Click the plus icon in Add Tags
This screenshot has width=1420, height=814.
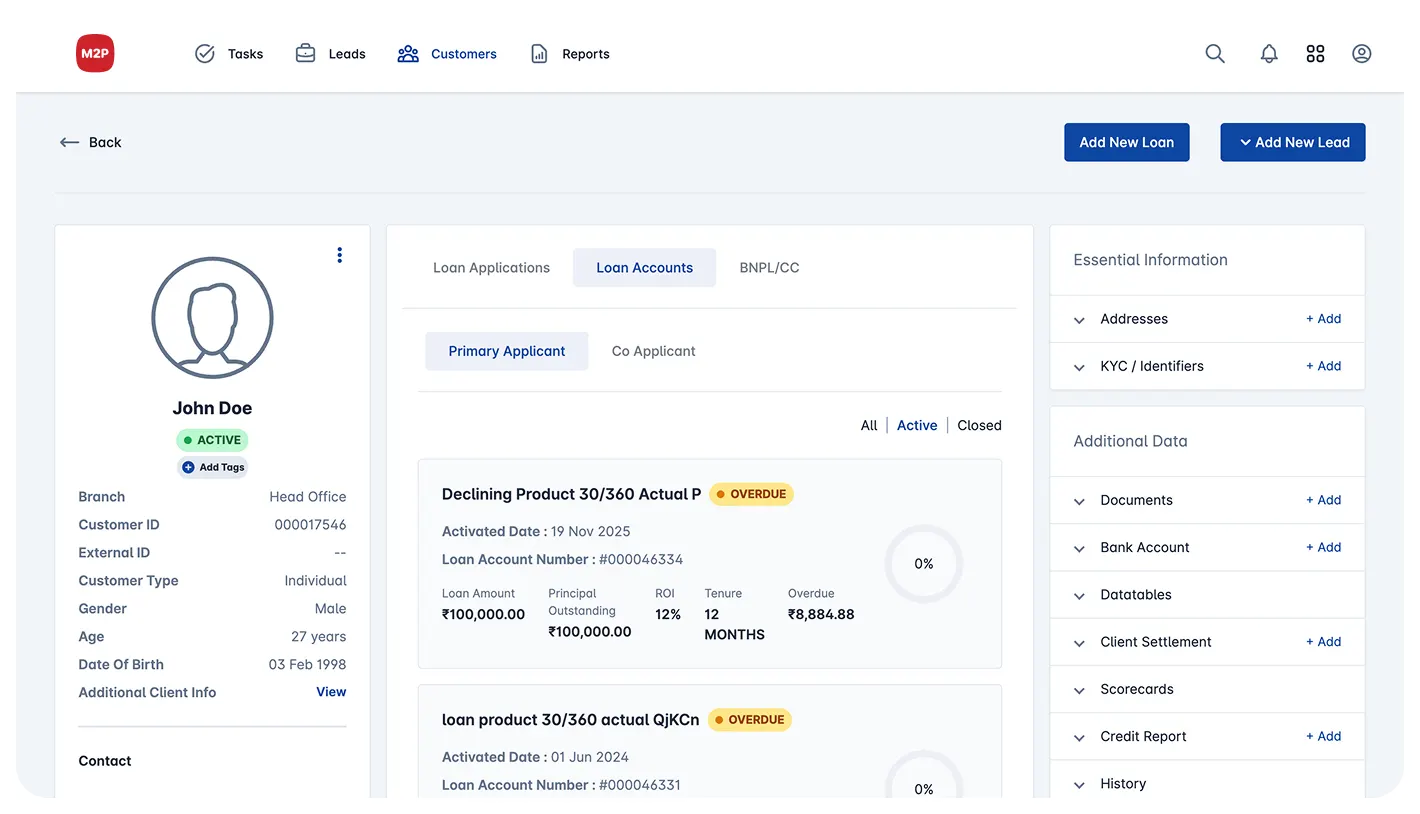188,467
